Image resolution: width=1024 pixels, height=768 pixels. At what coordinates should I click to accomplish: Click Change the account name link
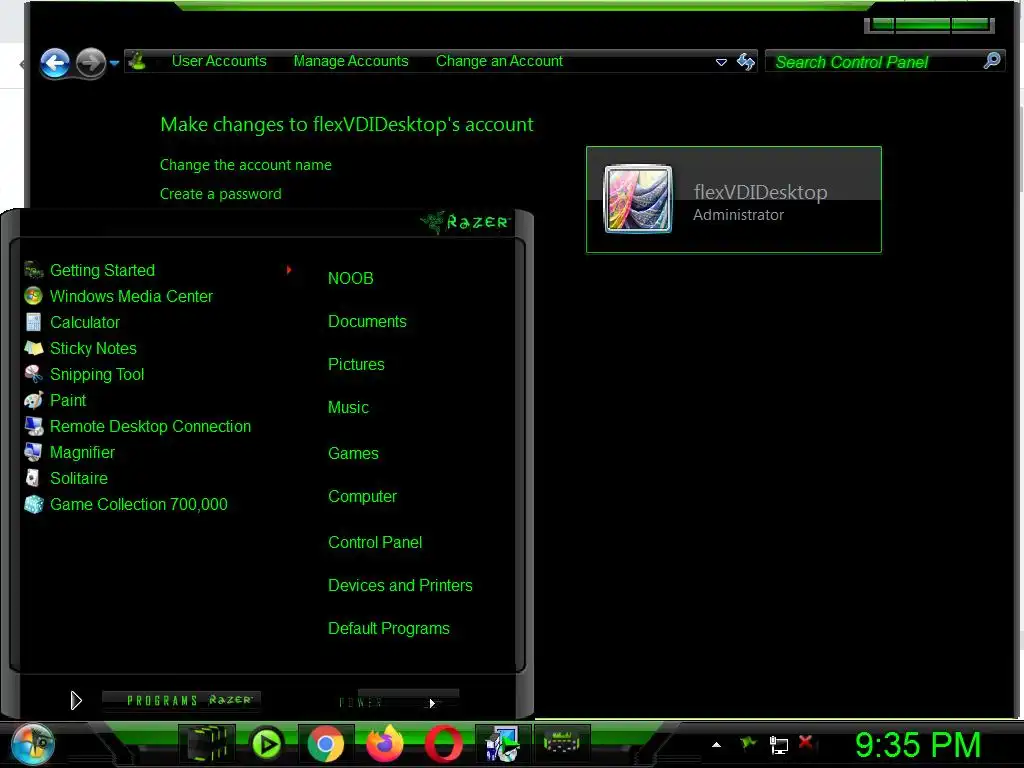(246, 165)
